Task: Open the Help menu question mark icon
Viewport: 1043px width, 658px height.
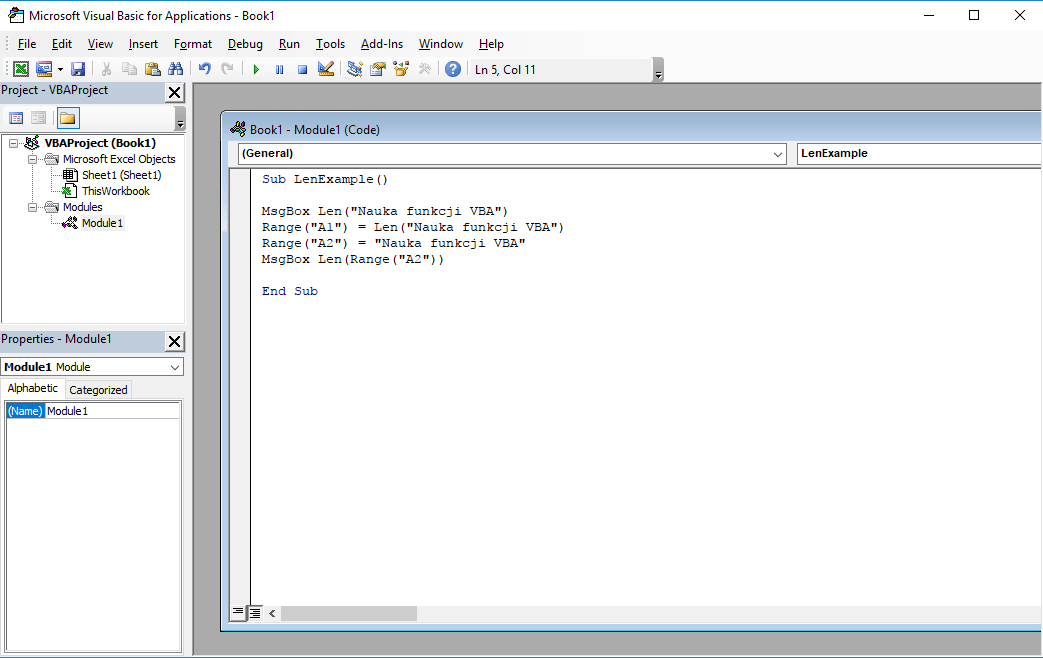Action: [x=452, y=68]
